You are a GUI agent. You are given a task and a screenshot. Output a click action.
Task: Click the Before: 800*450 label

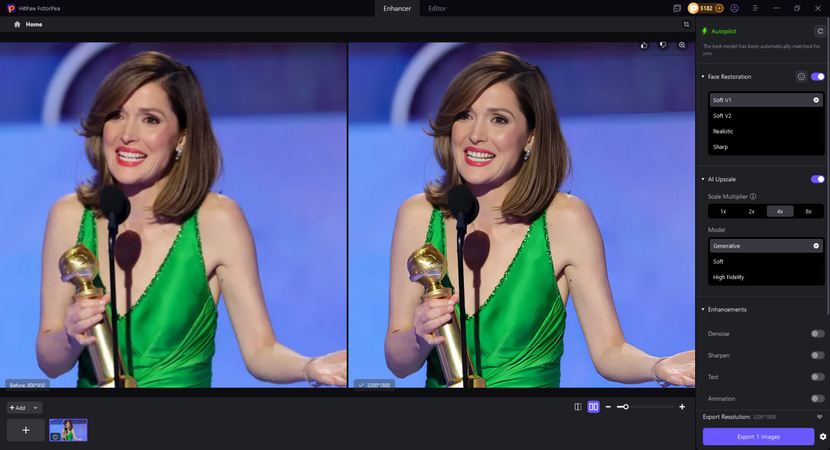(x=28, y=385)
